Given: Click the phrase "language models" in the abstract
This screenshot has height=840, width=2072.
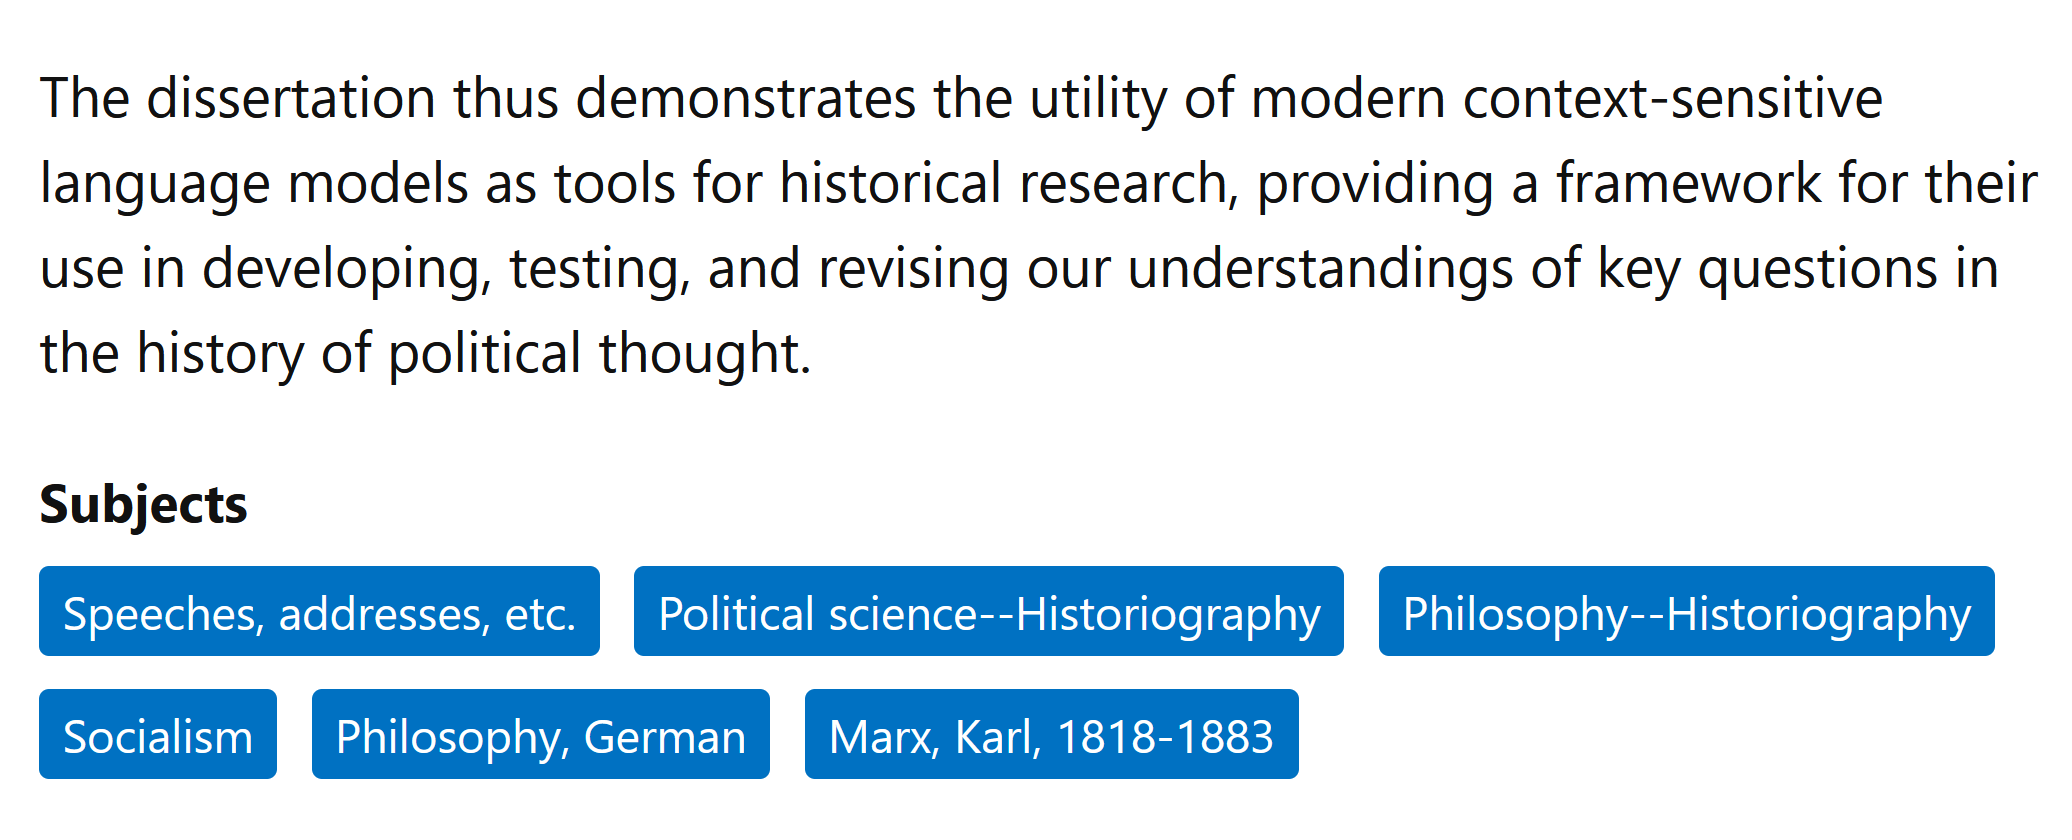Looking at the screenshot, I should pos(254,184).
